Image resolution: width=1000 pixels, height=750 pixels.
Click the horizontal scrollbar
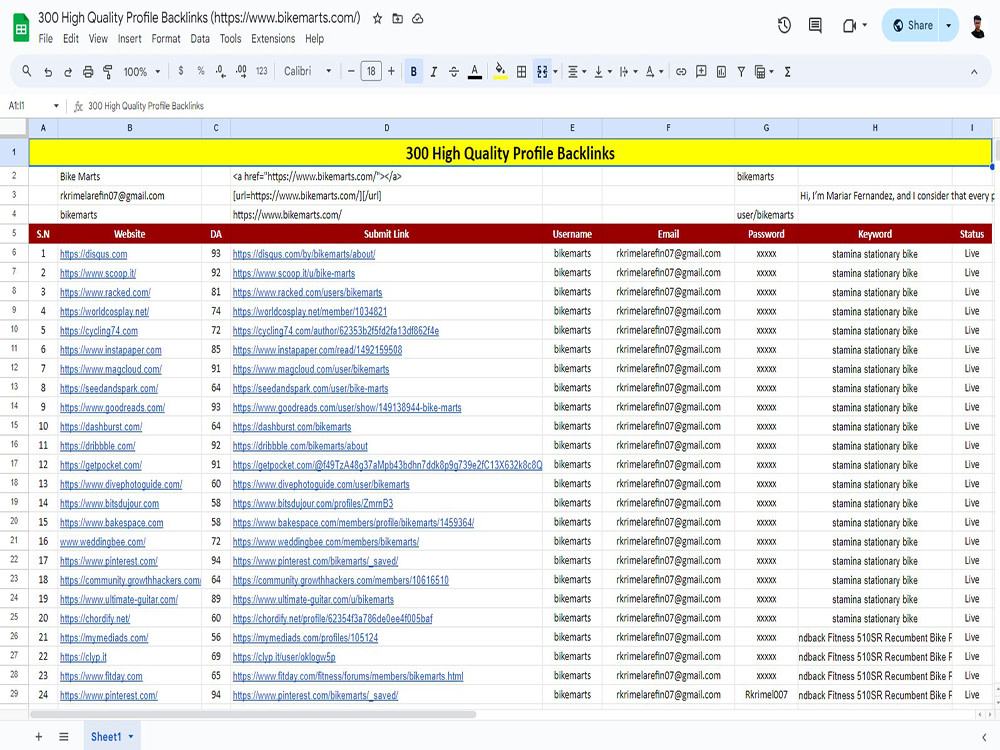coord(253,714)
